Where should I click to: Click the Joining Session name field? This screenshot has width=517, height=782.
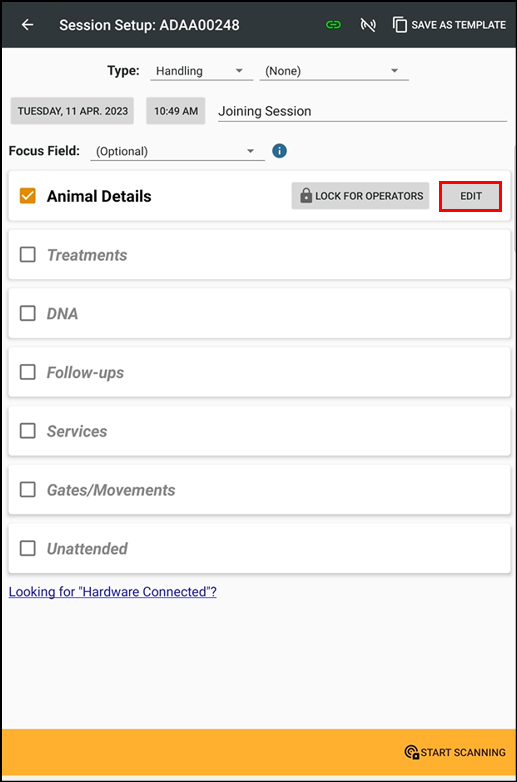tap(362, 111)
